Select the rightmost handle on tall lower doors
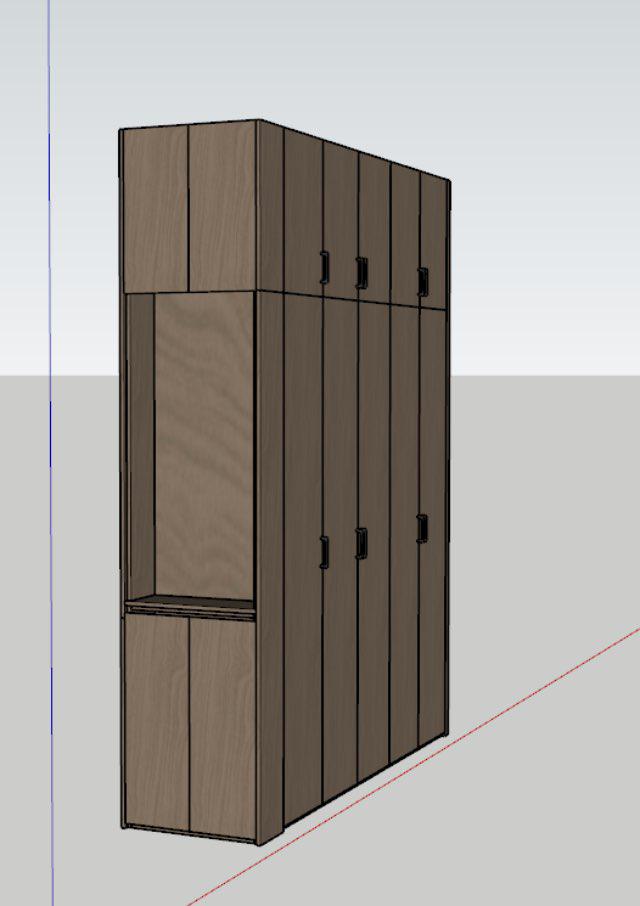The image size is (640, 906). coord(422,528)
